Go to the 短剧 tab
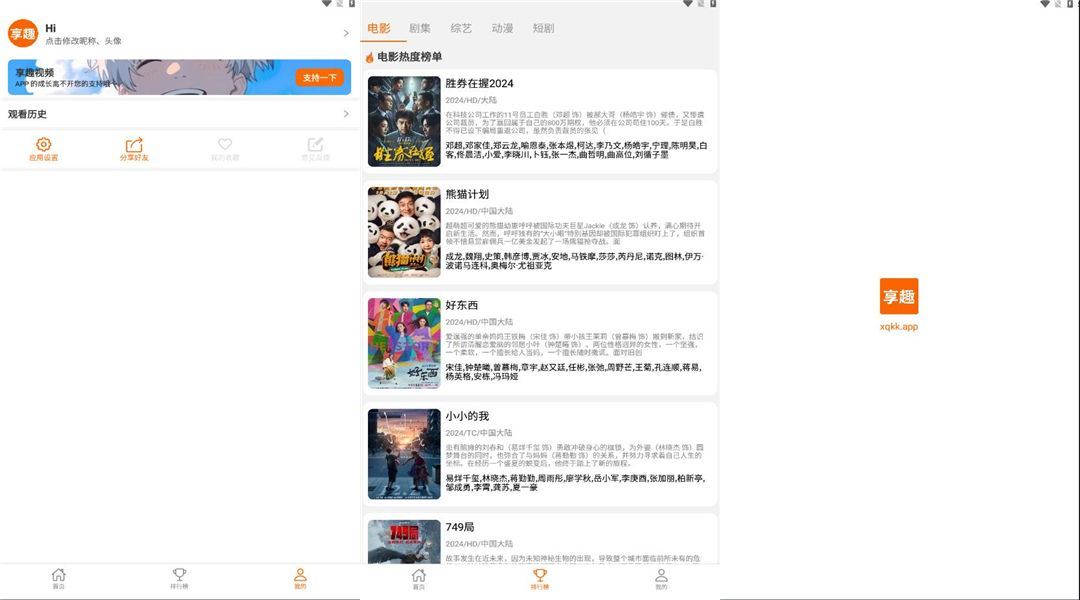Screen dimensions: 1080x600 coord(543,28)
